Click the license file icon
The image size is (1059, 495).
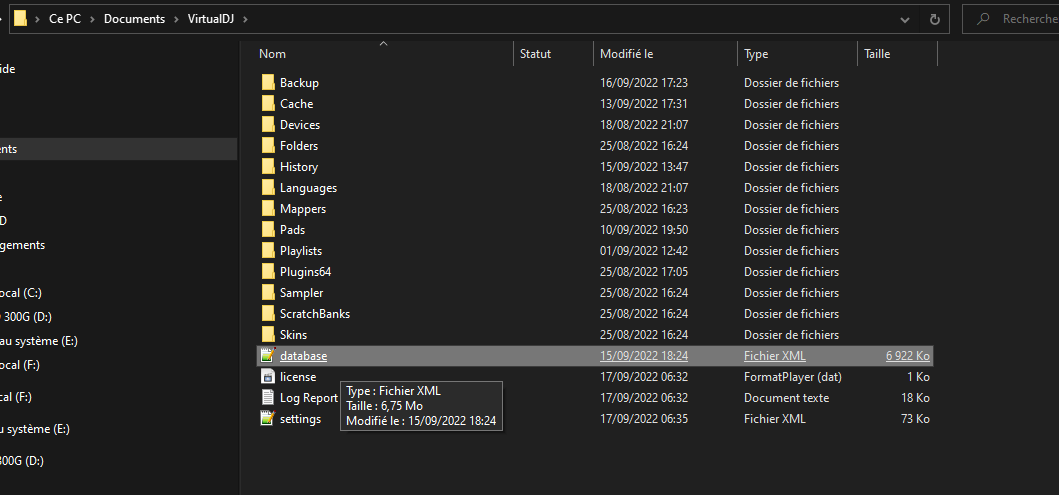tap(268, 376)
